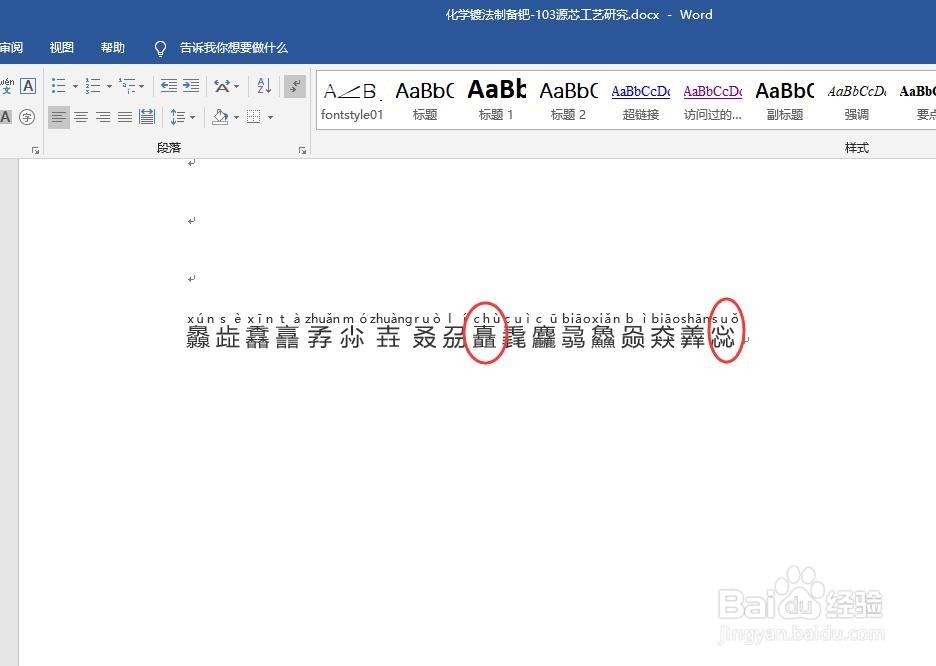The height and width of the screenshot is (666, 936).
Task: Apply numbered list formatting
Action: [92, 86]
